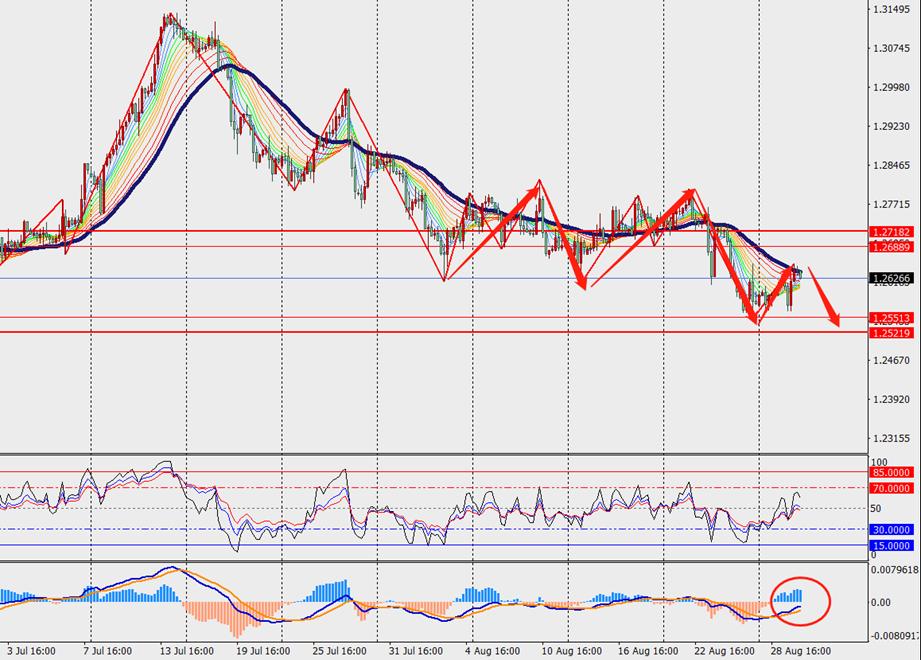Select the RSI 85.0000 overbought level label
Image resolution: width=921 pixels, height=660 pixels.
tap(892, 472)
